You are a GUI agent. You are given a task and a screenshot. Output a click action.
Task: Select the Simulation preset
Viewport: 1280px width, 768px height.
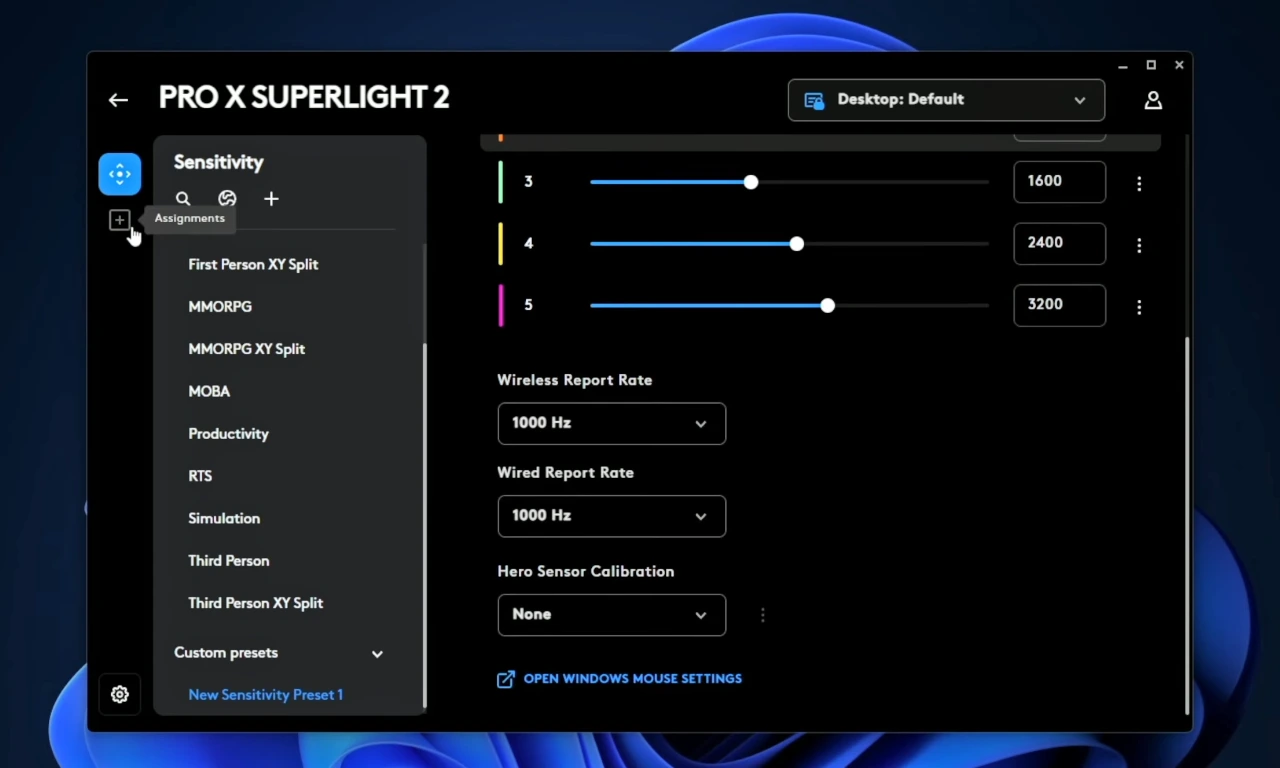[224, 518]
